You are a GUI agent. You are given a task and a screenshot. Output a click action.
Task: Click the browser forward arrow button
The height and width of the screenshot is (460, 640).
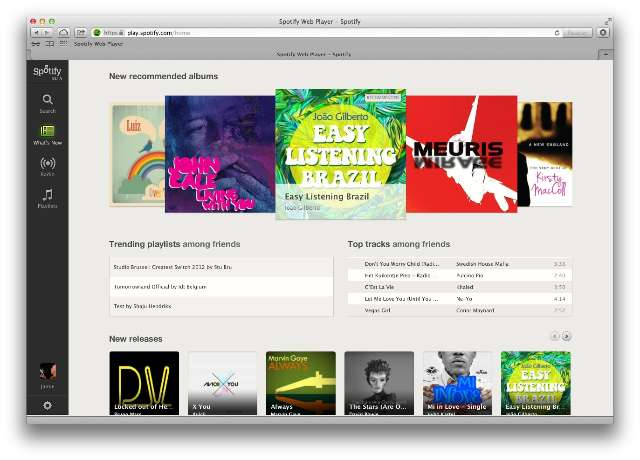point(47,32)
